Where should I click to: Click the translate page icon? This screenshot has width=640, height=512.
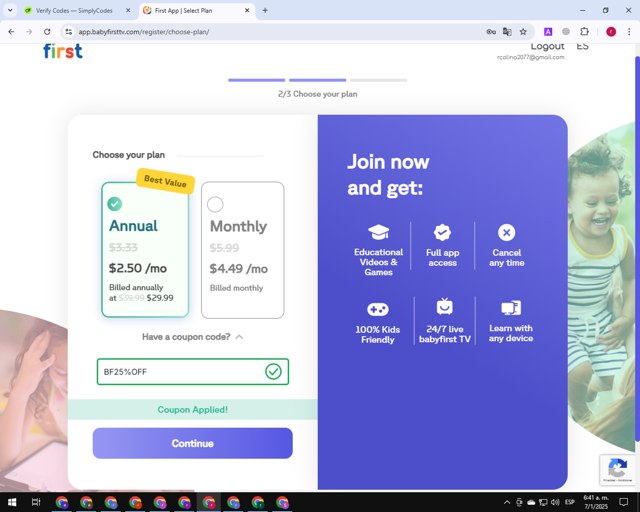pyautogui.click(x=507, y=32)
